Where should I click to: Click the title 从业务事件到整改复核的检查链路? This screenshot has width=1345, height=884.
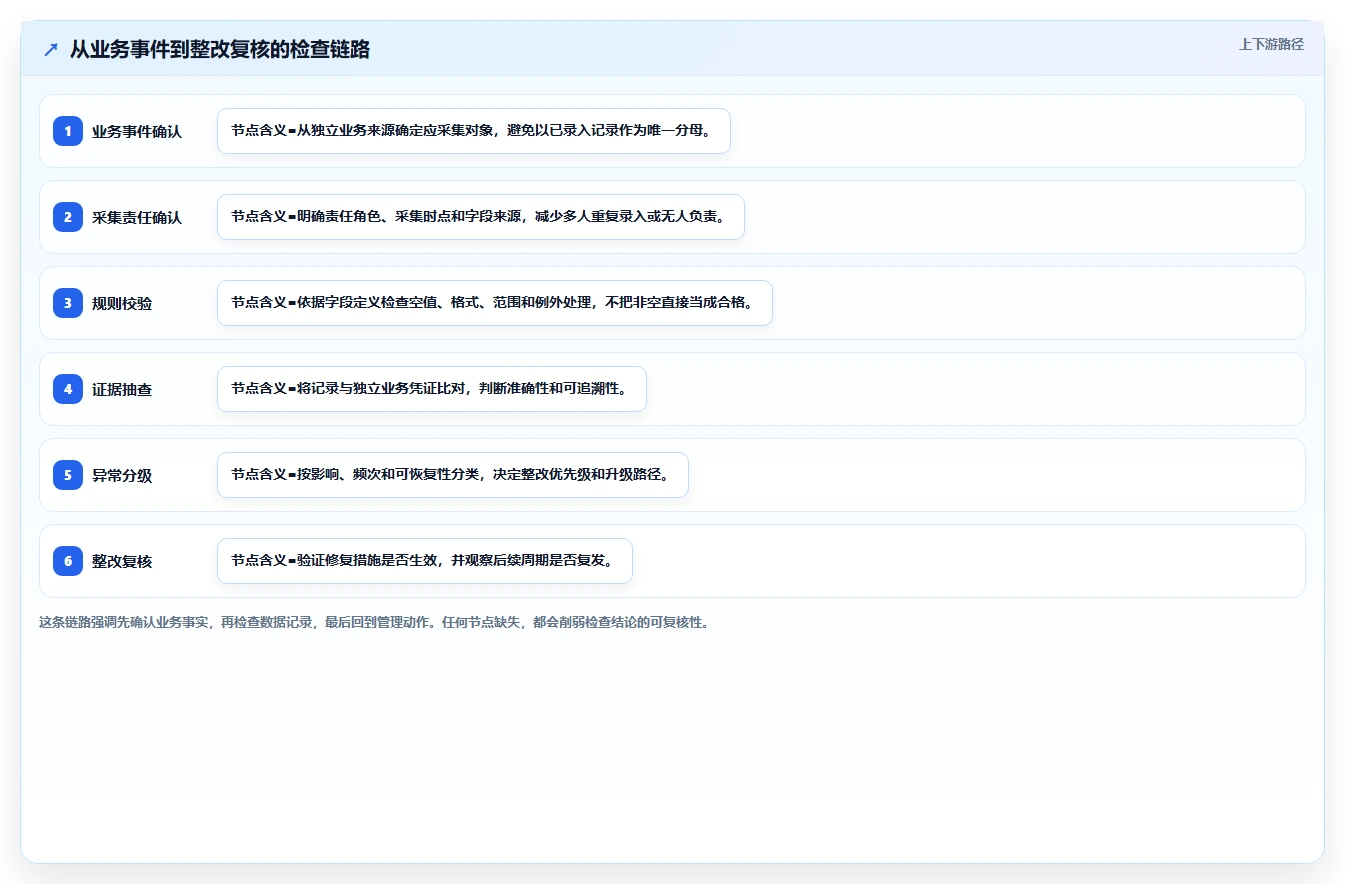(220, 50)
